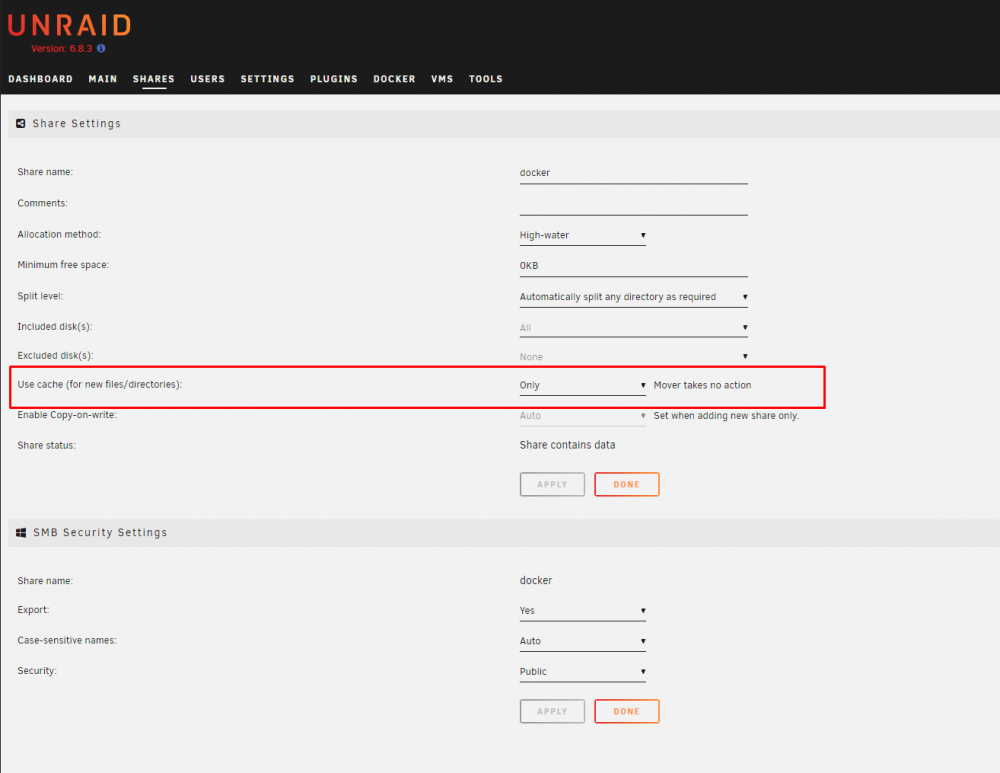The image size is (1000, 773).
Task: Click Apply in Share Settings
Action: coord(552,485)
